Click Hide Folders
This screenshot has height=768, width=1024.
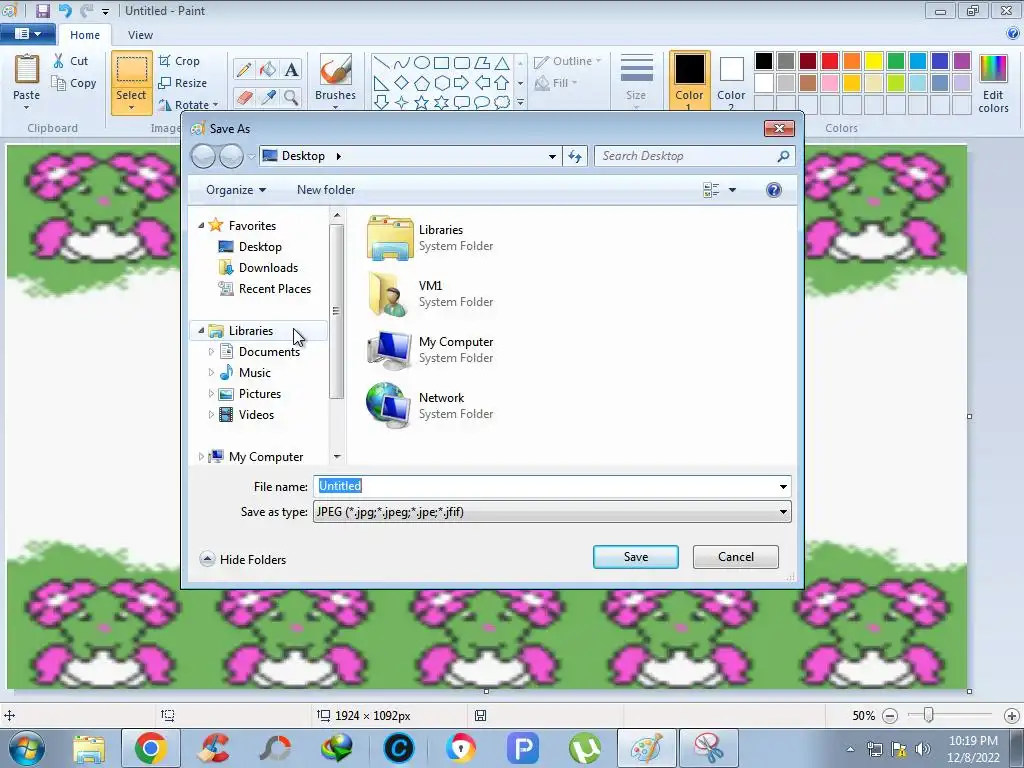point(244,560)
